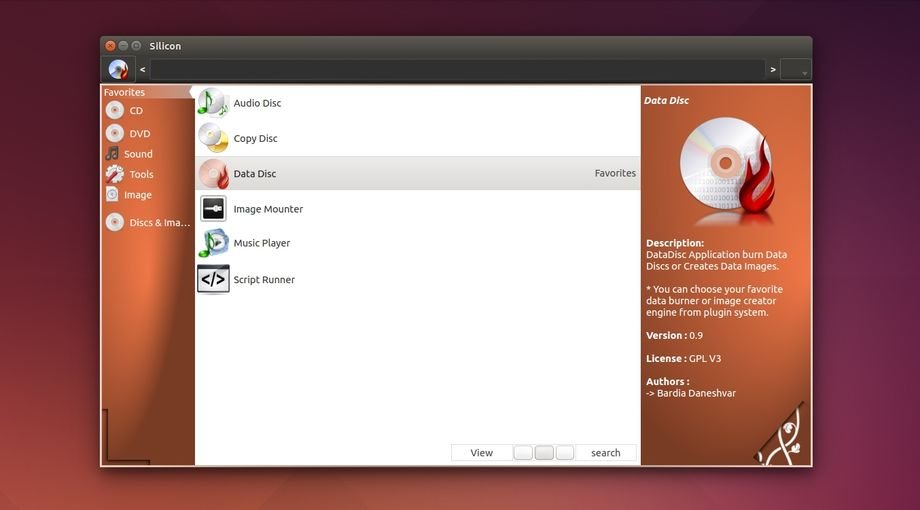
Task: Open the dropdown at the top-right corner
Action: point(796,69)
